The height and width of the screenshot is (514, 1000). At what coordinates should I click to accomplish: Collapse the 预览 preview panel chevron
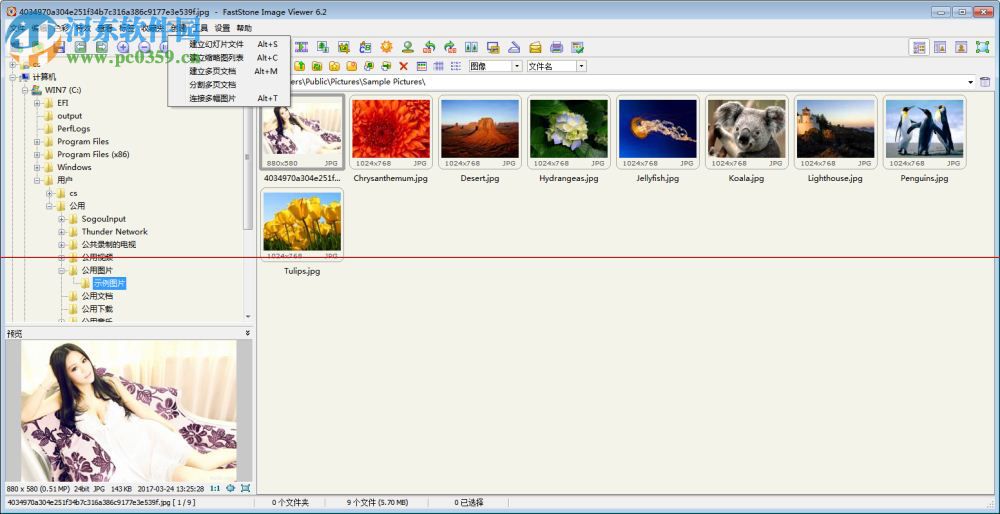click(x=247, y=333)
